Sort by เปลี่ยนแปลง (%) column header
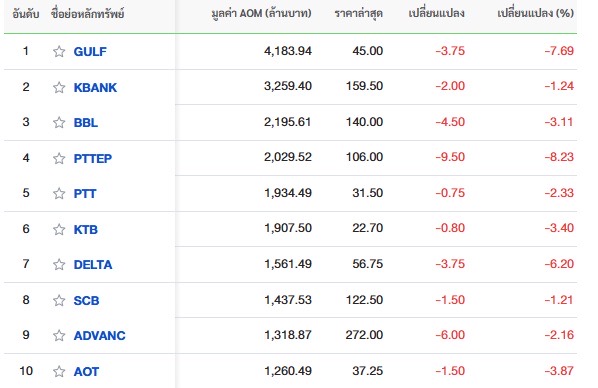 pos(535,13)
